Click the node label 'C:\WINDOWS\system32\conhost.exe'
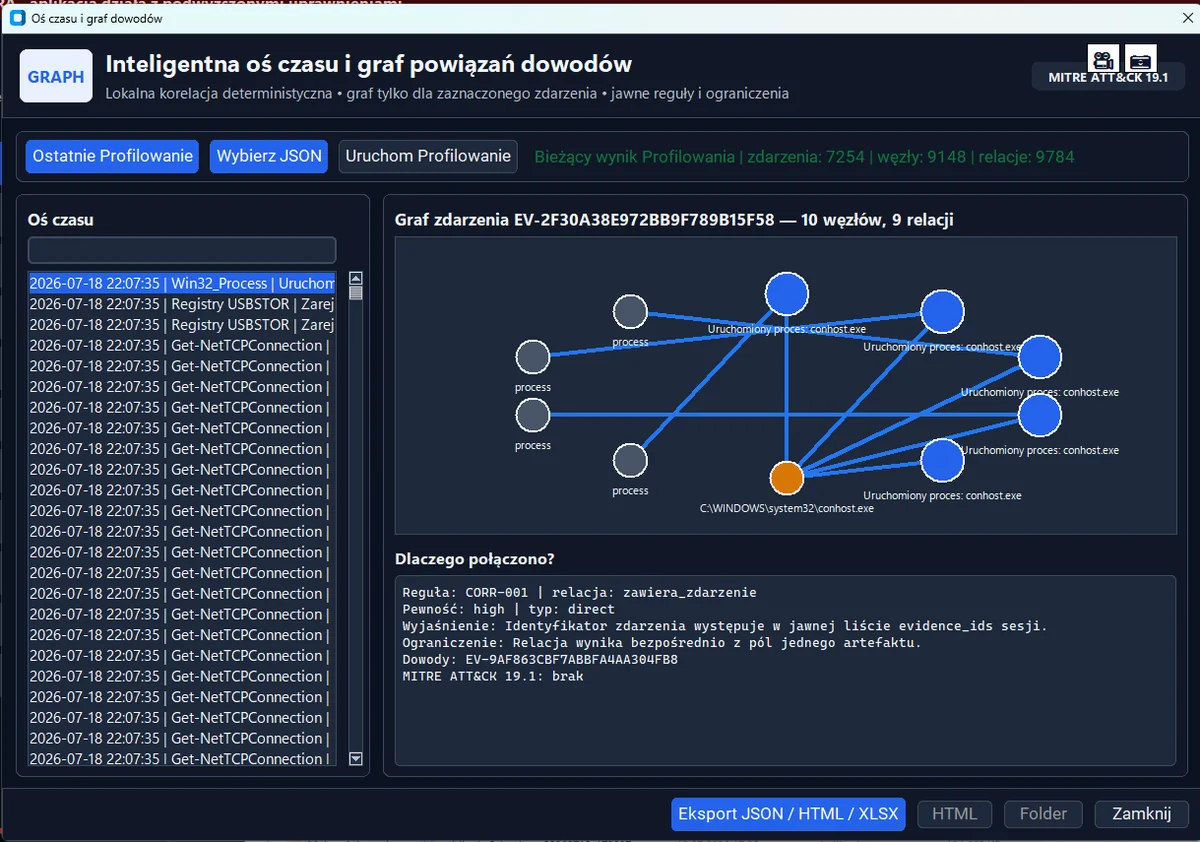 click(x=787, y=508)
